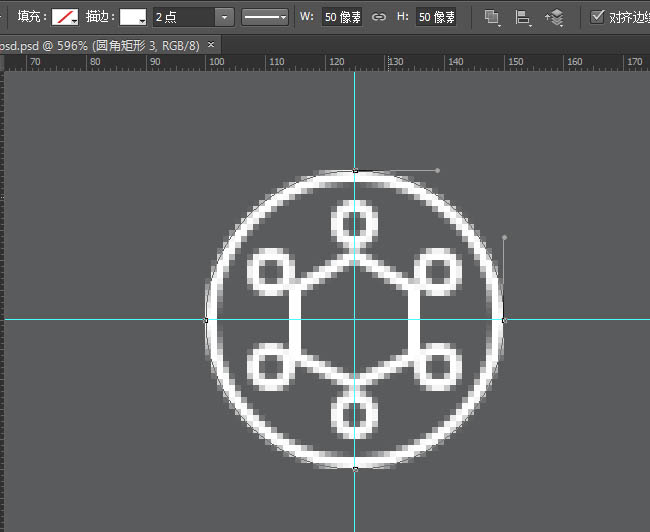Click the left anchor point of the circle
The width and height of the screenshot is (650, 532).
(206, 320)
